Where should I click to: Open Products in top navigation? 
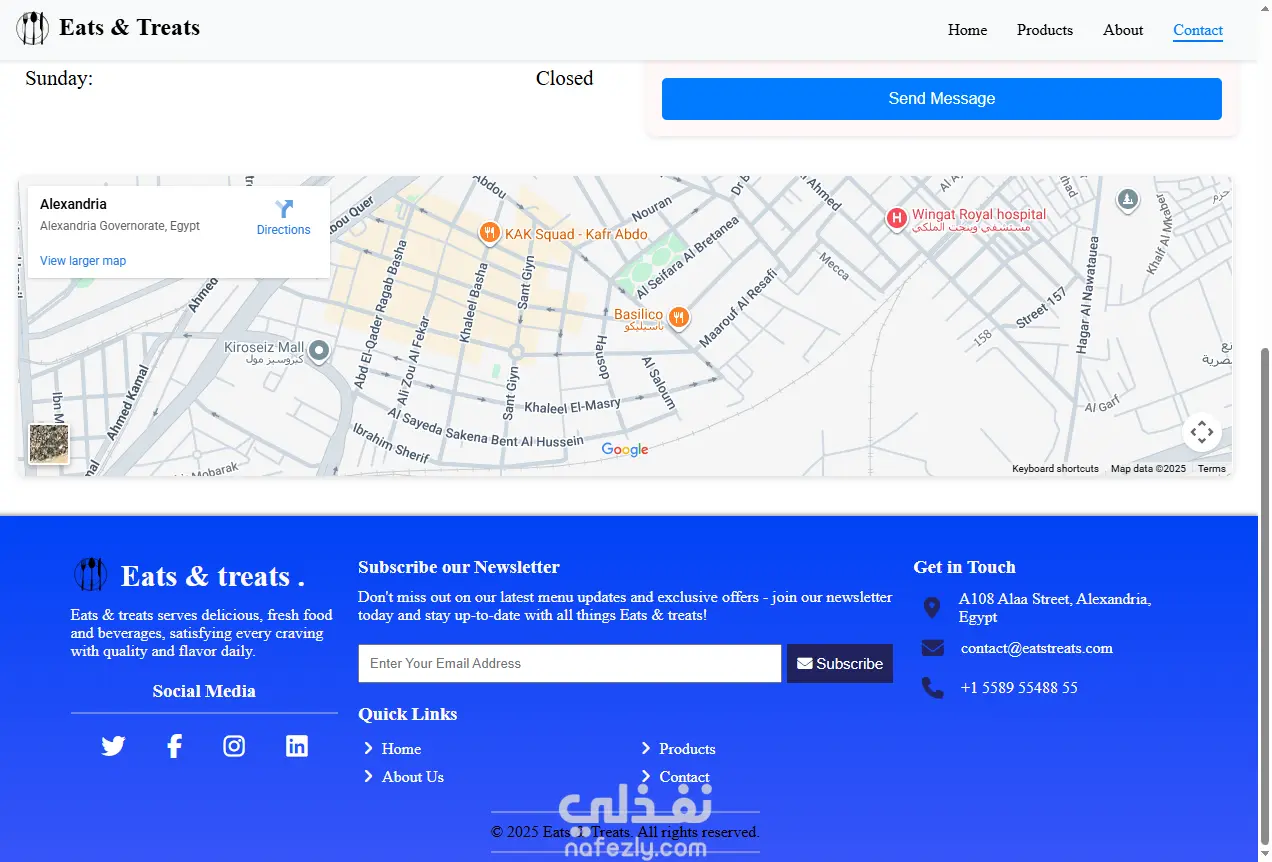1045,30
